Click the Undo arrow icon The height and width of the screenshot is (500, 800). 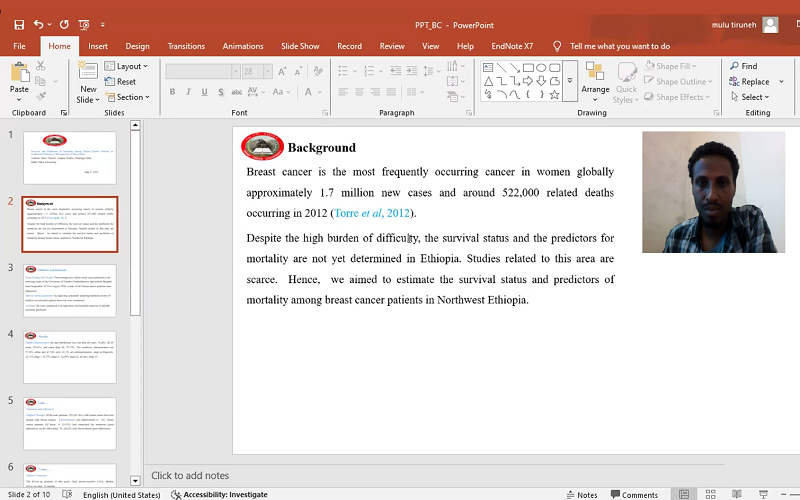click(38, 24)
